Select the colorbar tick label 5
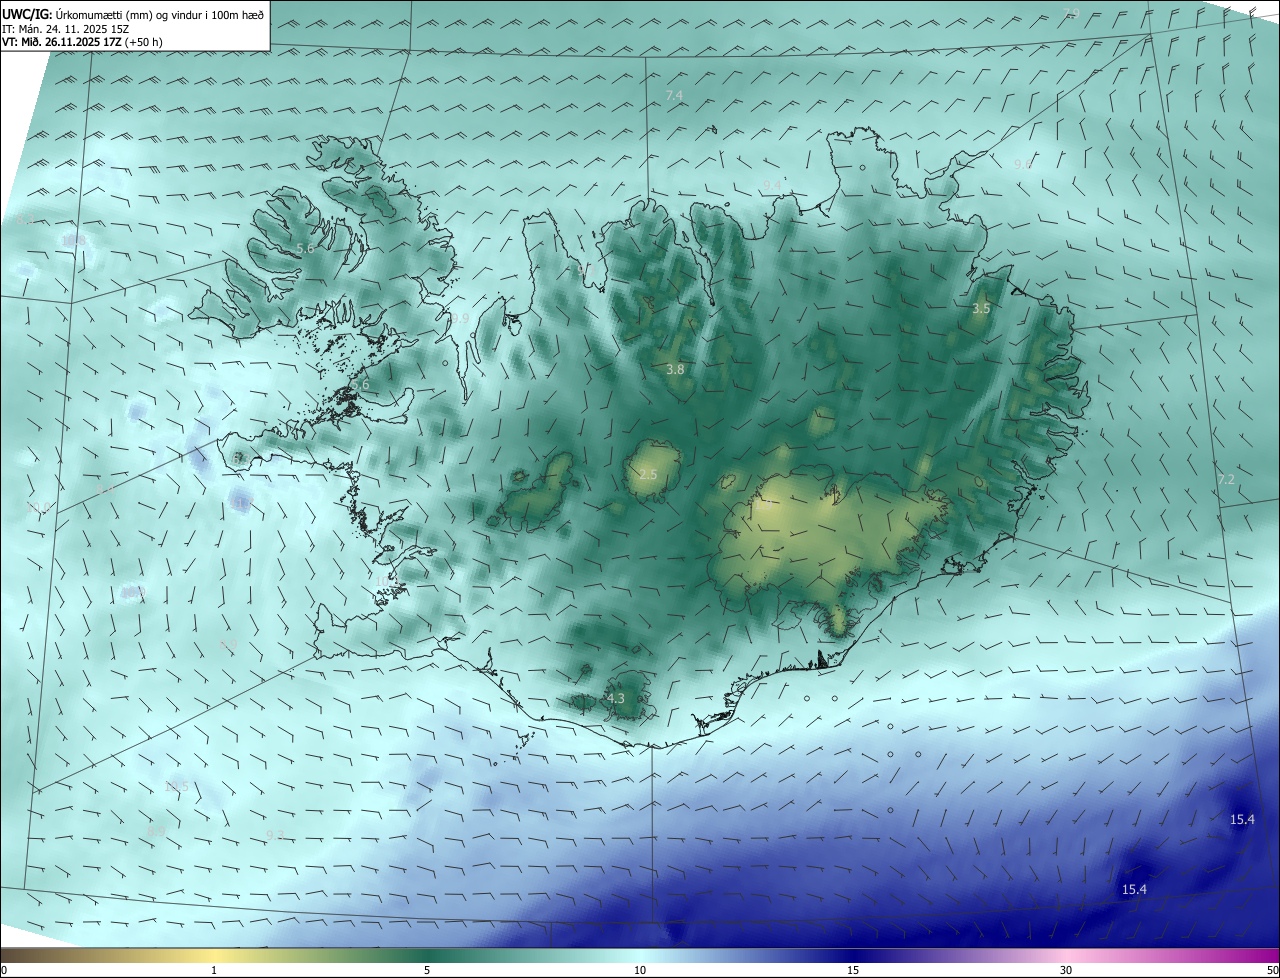This screenshot has width=1280, height=978. click(x=427, y=970)
